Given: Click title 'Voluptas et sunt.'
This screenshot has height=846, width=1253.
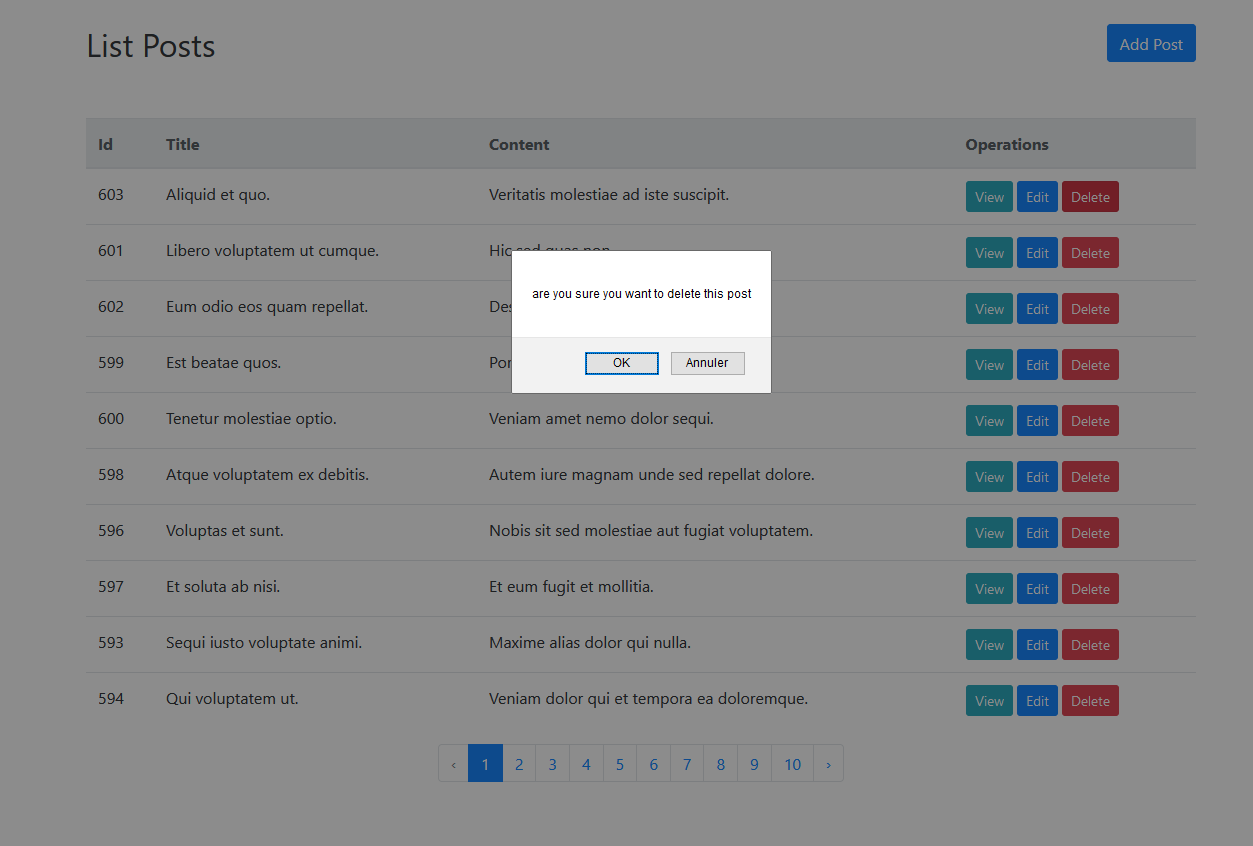Looking at the screenshot, I should 225,531.
